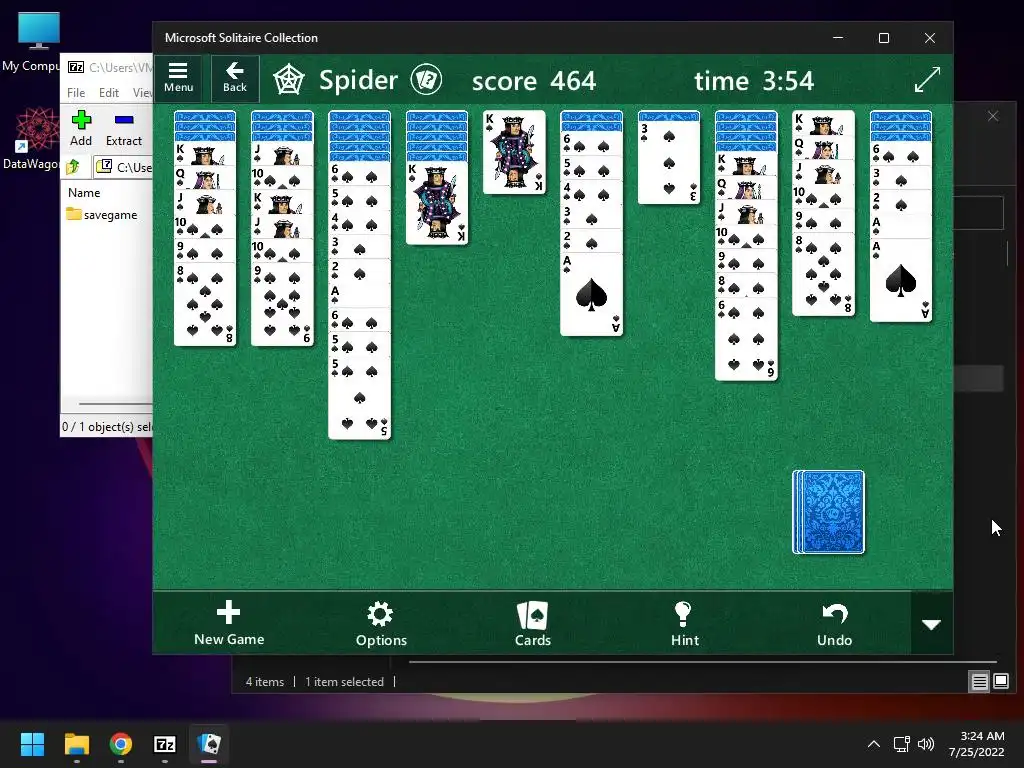This screenshot has height=768, width=1024.
Task: Select the 8 of spades ending column one
Action: click(x=205, y=304)
